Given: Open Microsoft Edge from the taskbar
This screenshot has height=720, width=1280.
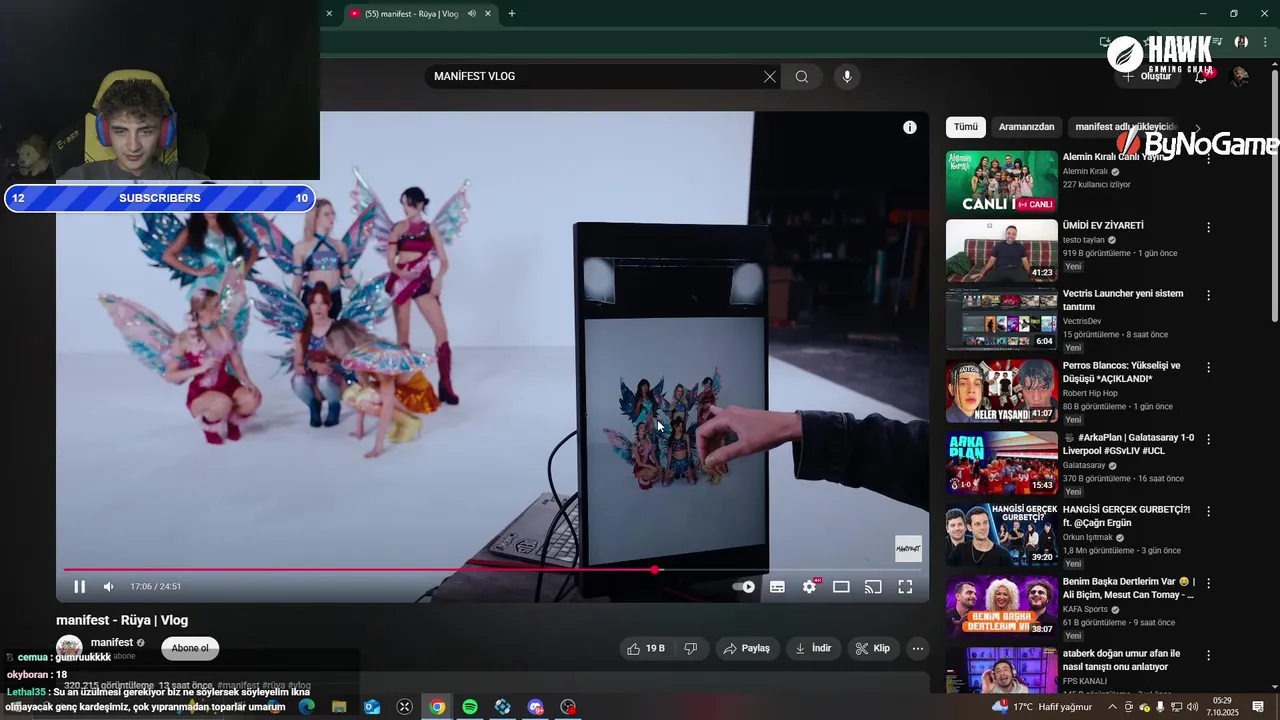Looking at the screenshot, I should coord(306,707).
